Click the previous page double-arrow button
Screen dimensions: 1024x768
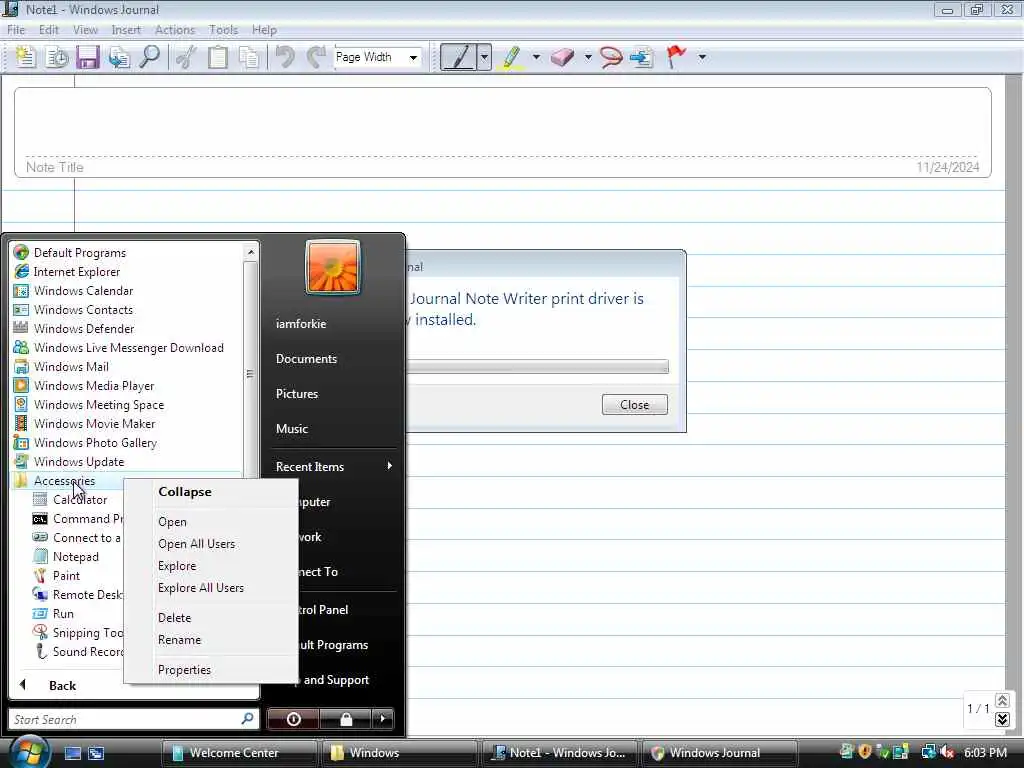point(1002,701)
